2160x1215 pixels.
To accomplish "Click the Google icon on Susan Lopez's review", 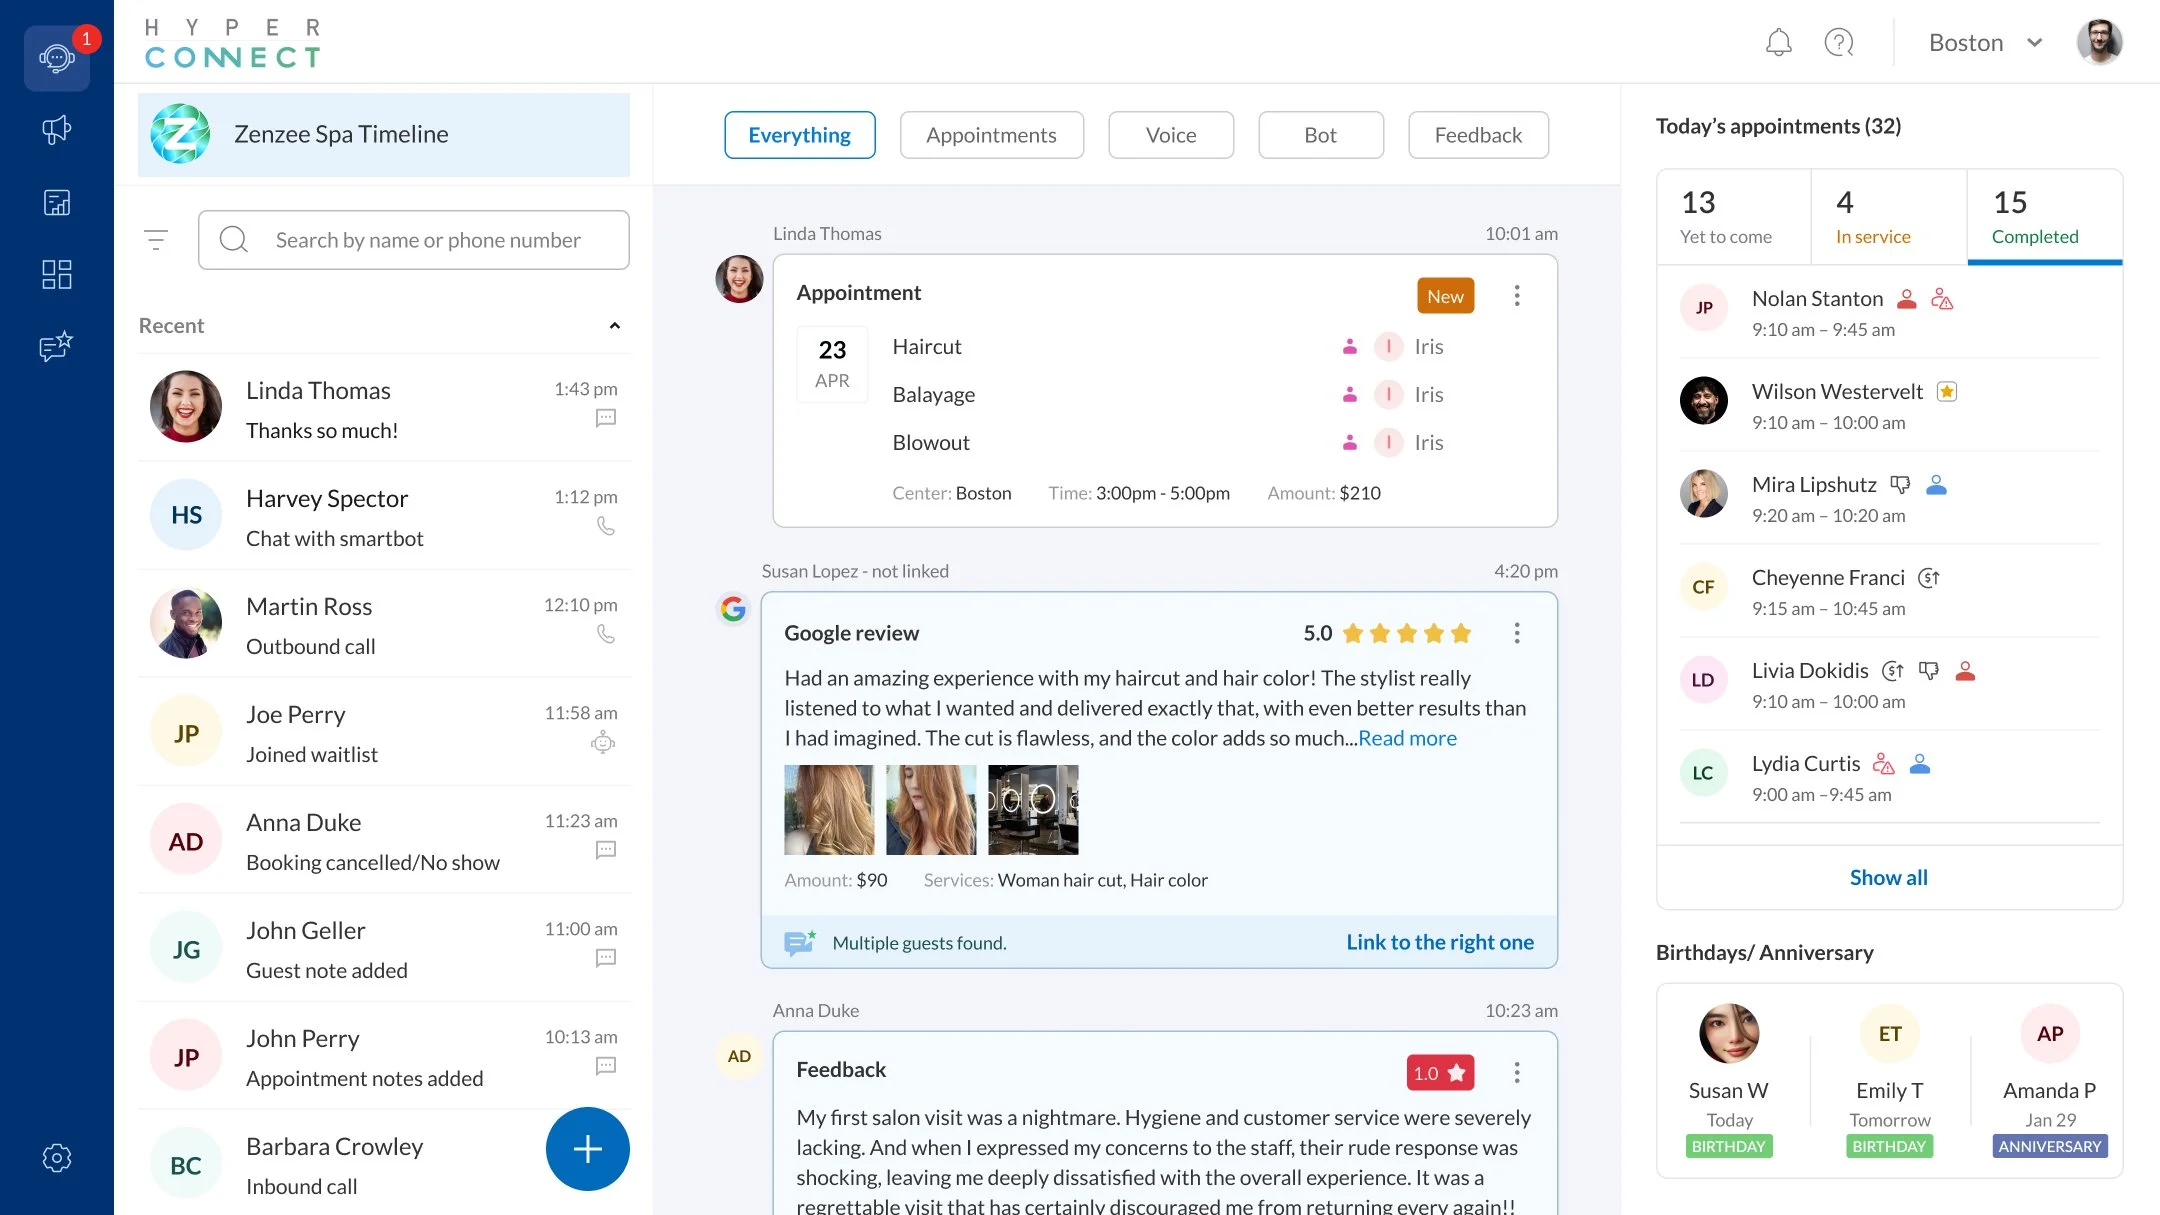I will pyautogui.click(x=733, y=608).
